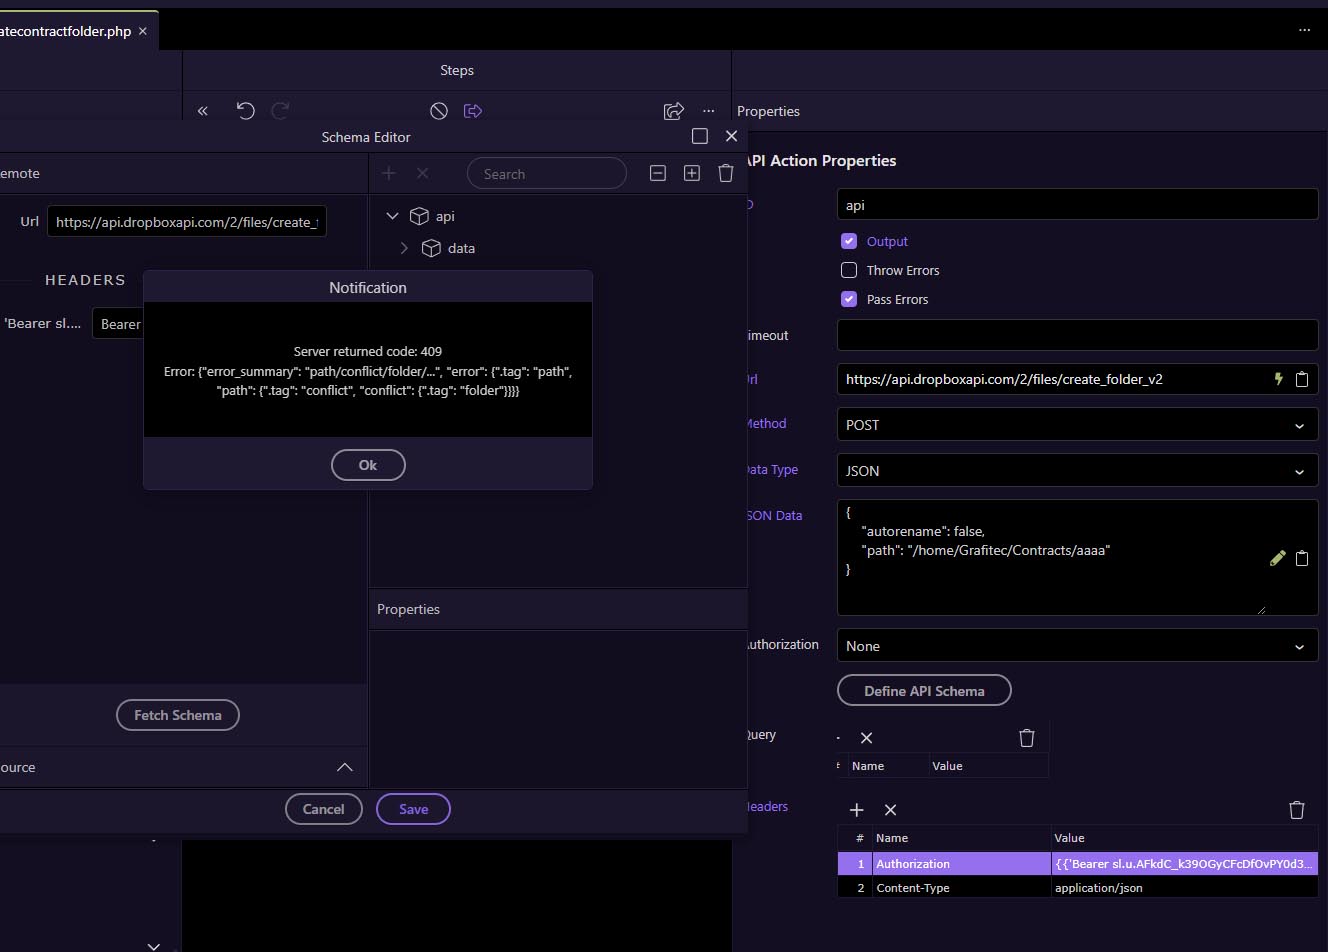Click the empty Timeout input field
The height and width of the screenshot is (952, 1328).
click(x=1077, y=335)
